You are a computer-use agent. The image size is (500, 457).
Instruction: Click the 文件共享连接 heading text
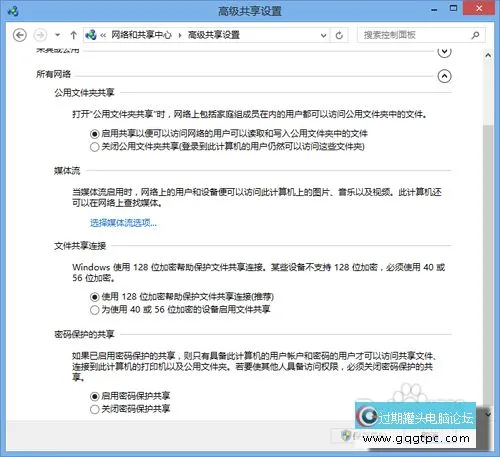pyautogui.click(x=80, y=246)
